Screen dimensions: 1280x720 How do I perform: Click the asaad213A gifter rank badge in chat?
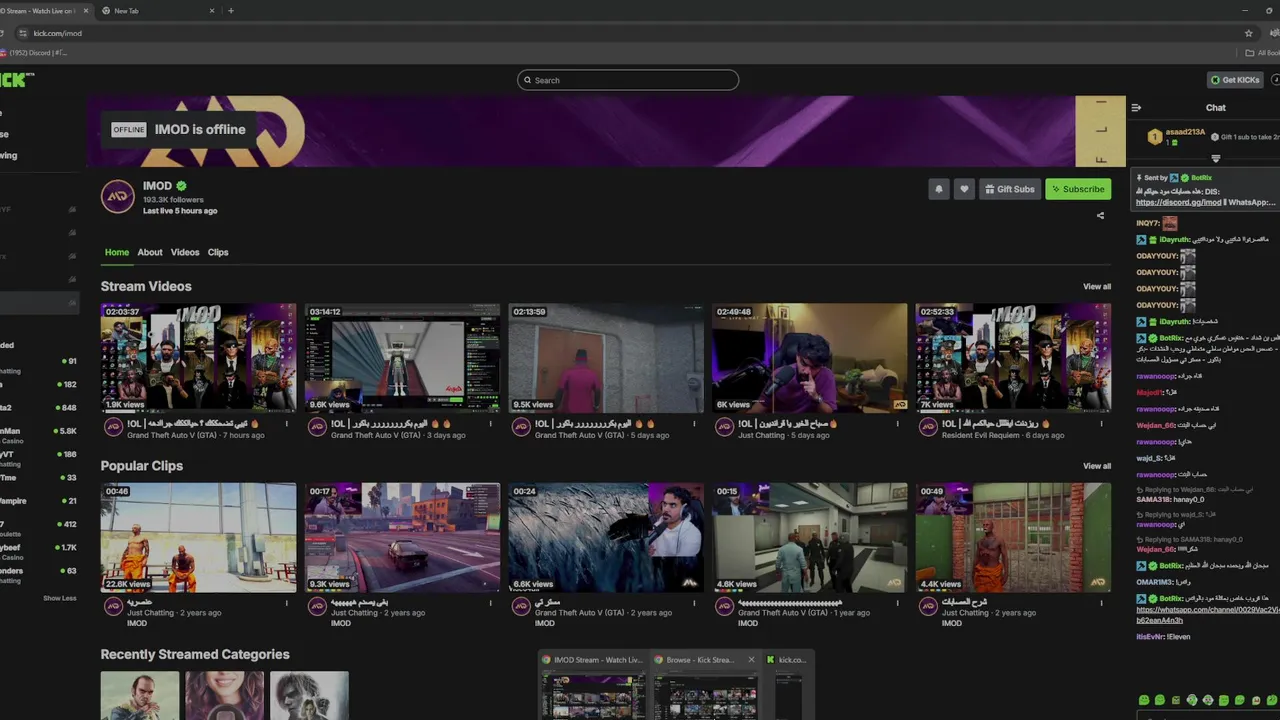[x=1154, y=137]
